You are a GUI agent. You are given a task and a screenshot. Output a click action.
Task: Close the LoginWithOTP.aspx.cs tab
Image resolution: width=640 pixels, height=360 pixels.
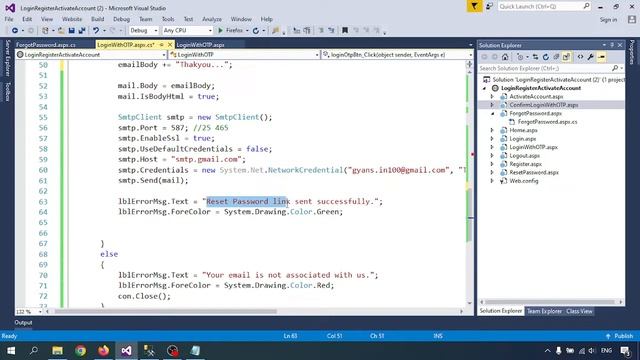[170, 44]
